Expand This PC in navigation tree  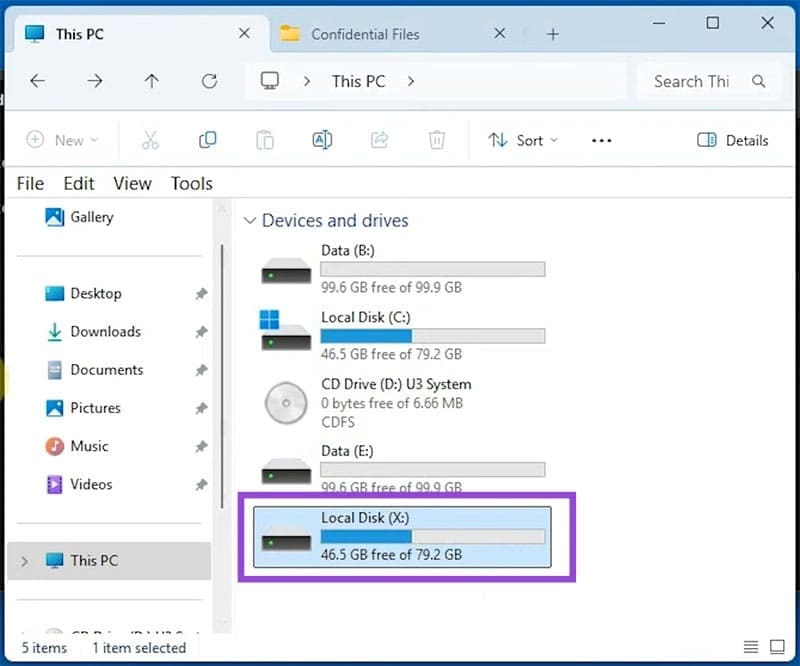click(x=24, y=561)
